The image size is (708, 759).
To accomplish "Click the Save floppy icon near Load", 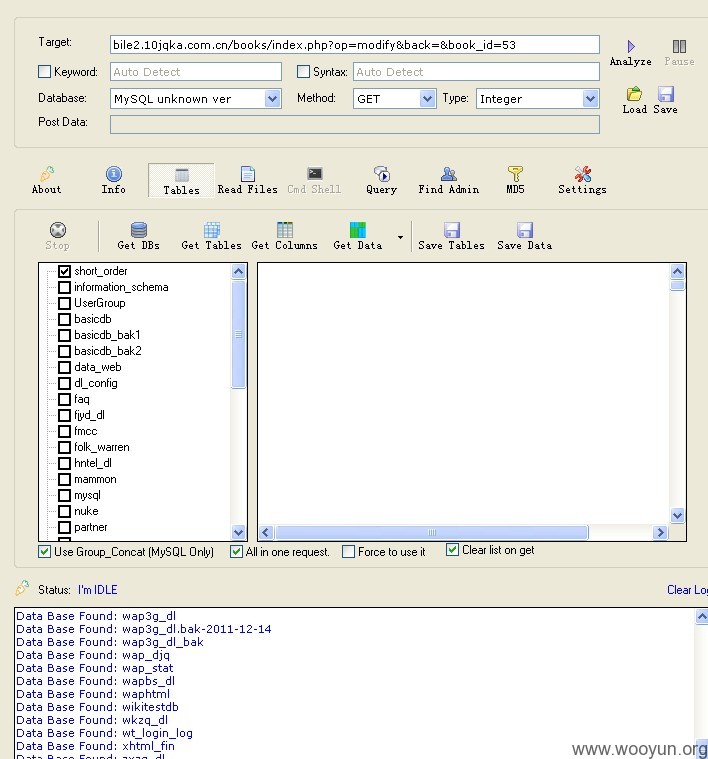I will coord(666,93).
